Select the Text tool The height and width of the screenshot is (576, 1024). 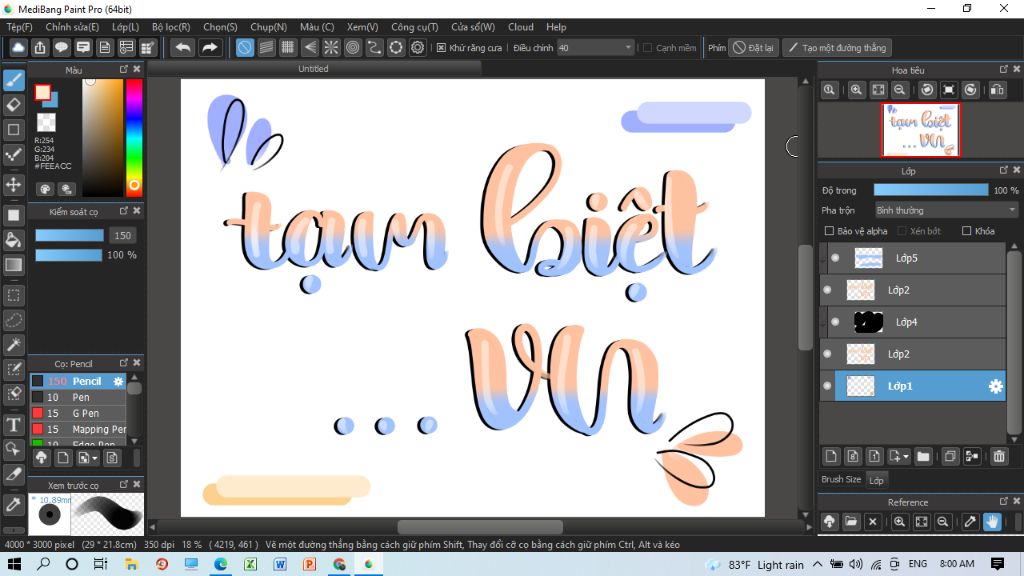click(x=14, y=424)
